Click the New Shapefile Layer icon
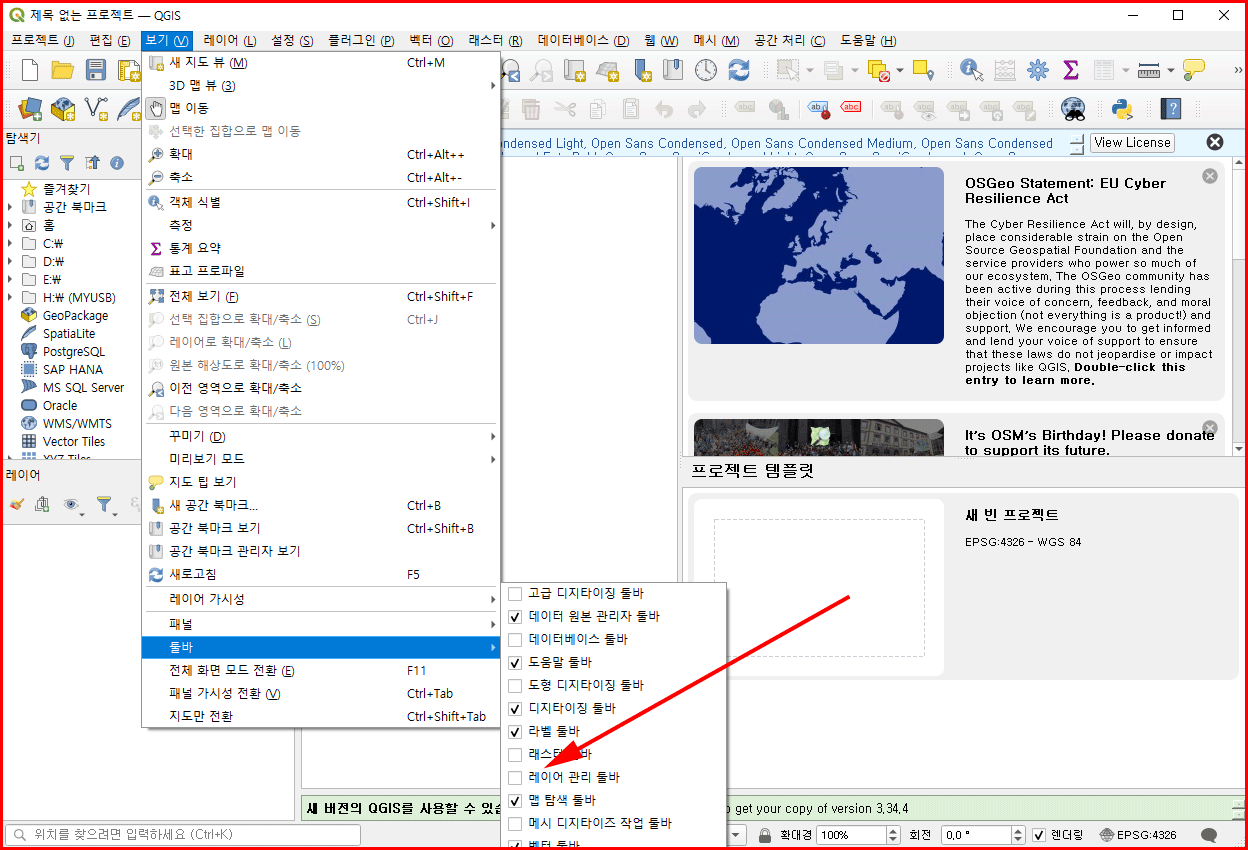Viewport: 1248px width, 850px height. pyautogui.click(x=96, y=108)
